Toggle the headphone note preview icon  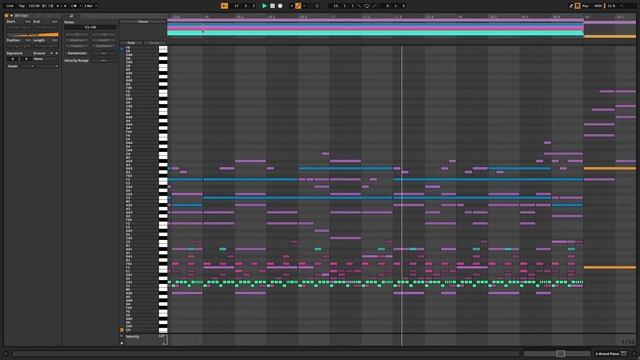point(122,49)
